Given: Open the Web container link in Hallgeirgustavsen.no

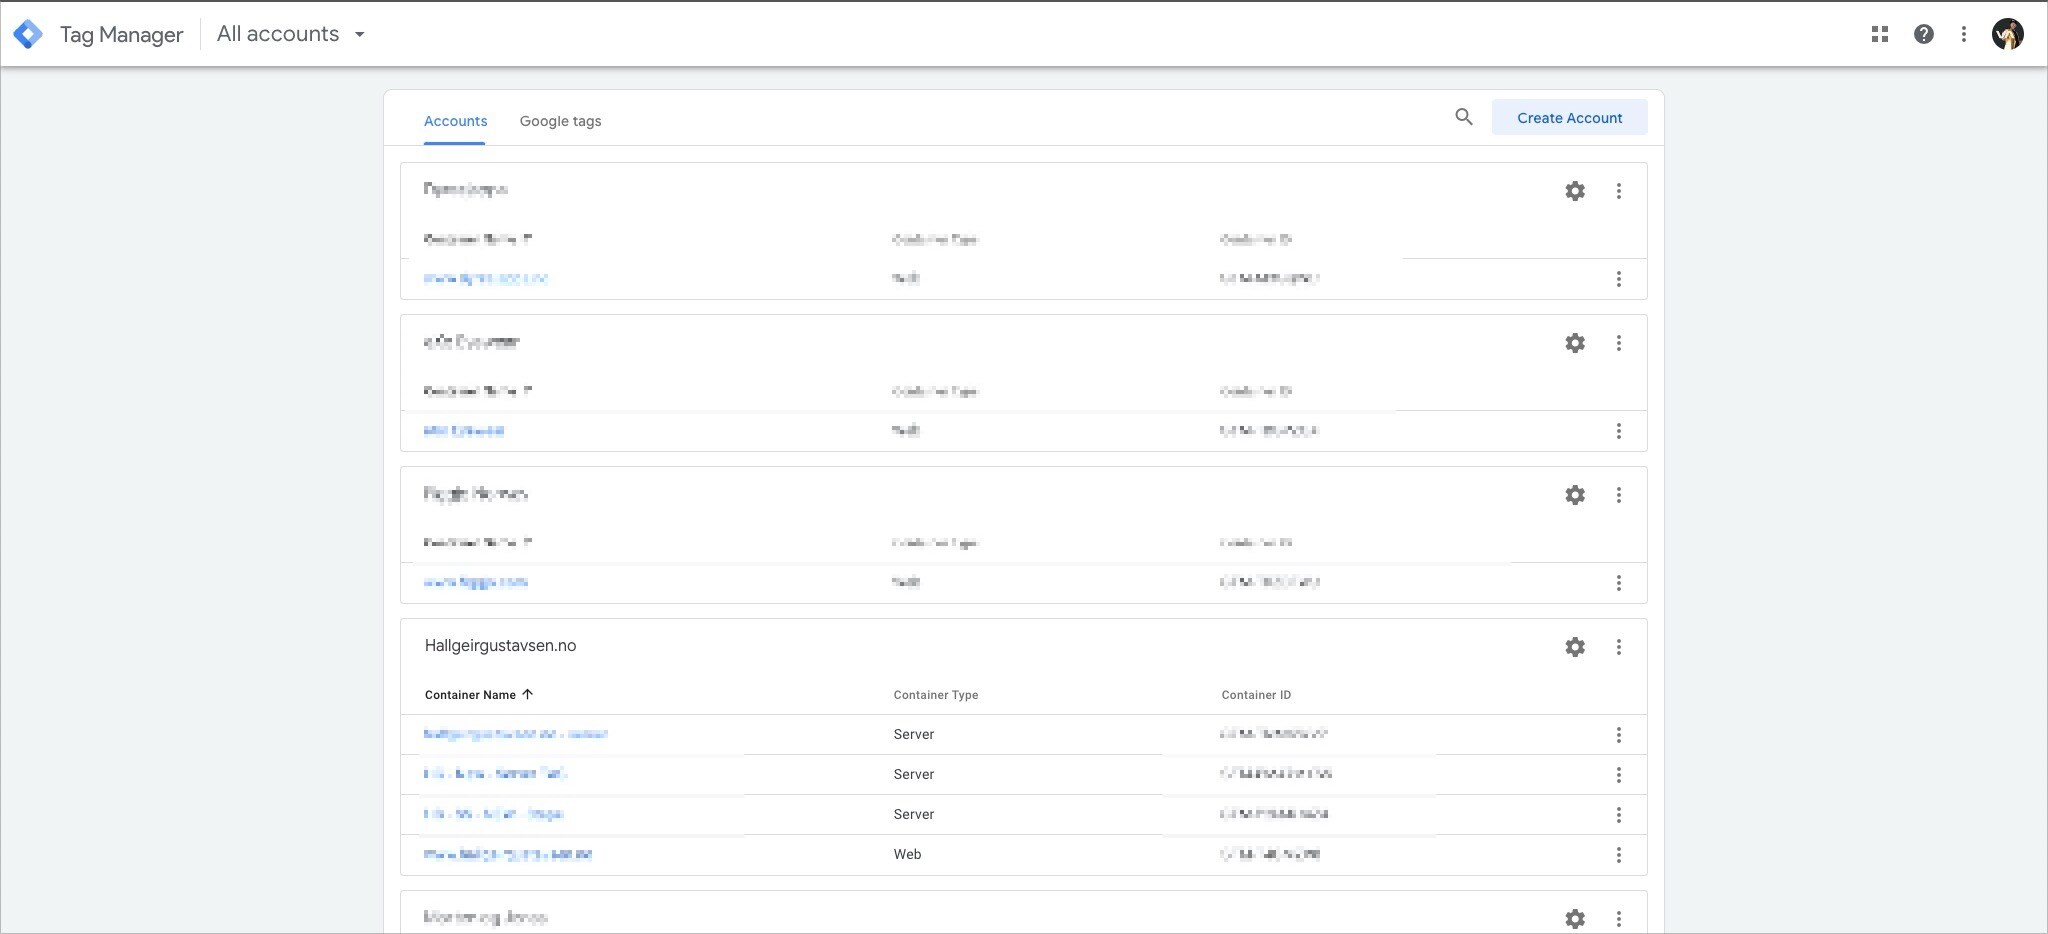Looking at the screenshot, I should coord(508,855).
